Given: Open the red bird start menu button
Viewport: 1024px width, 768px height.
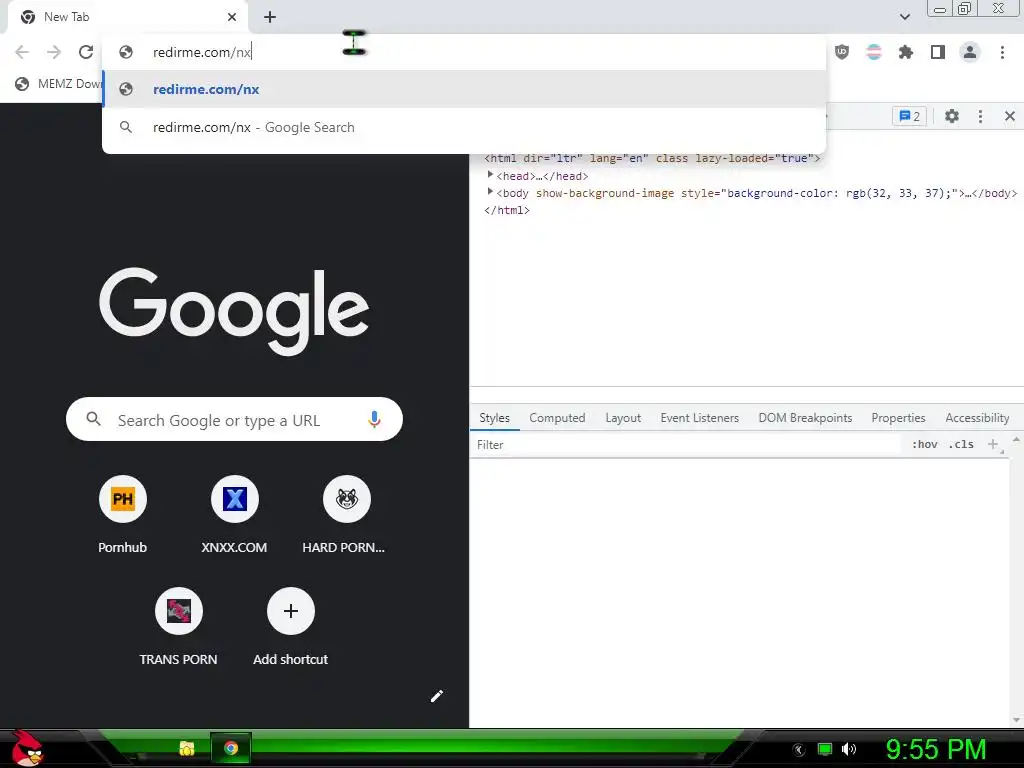Looking at the screenshot, I should click(27, 748).
